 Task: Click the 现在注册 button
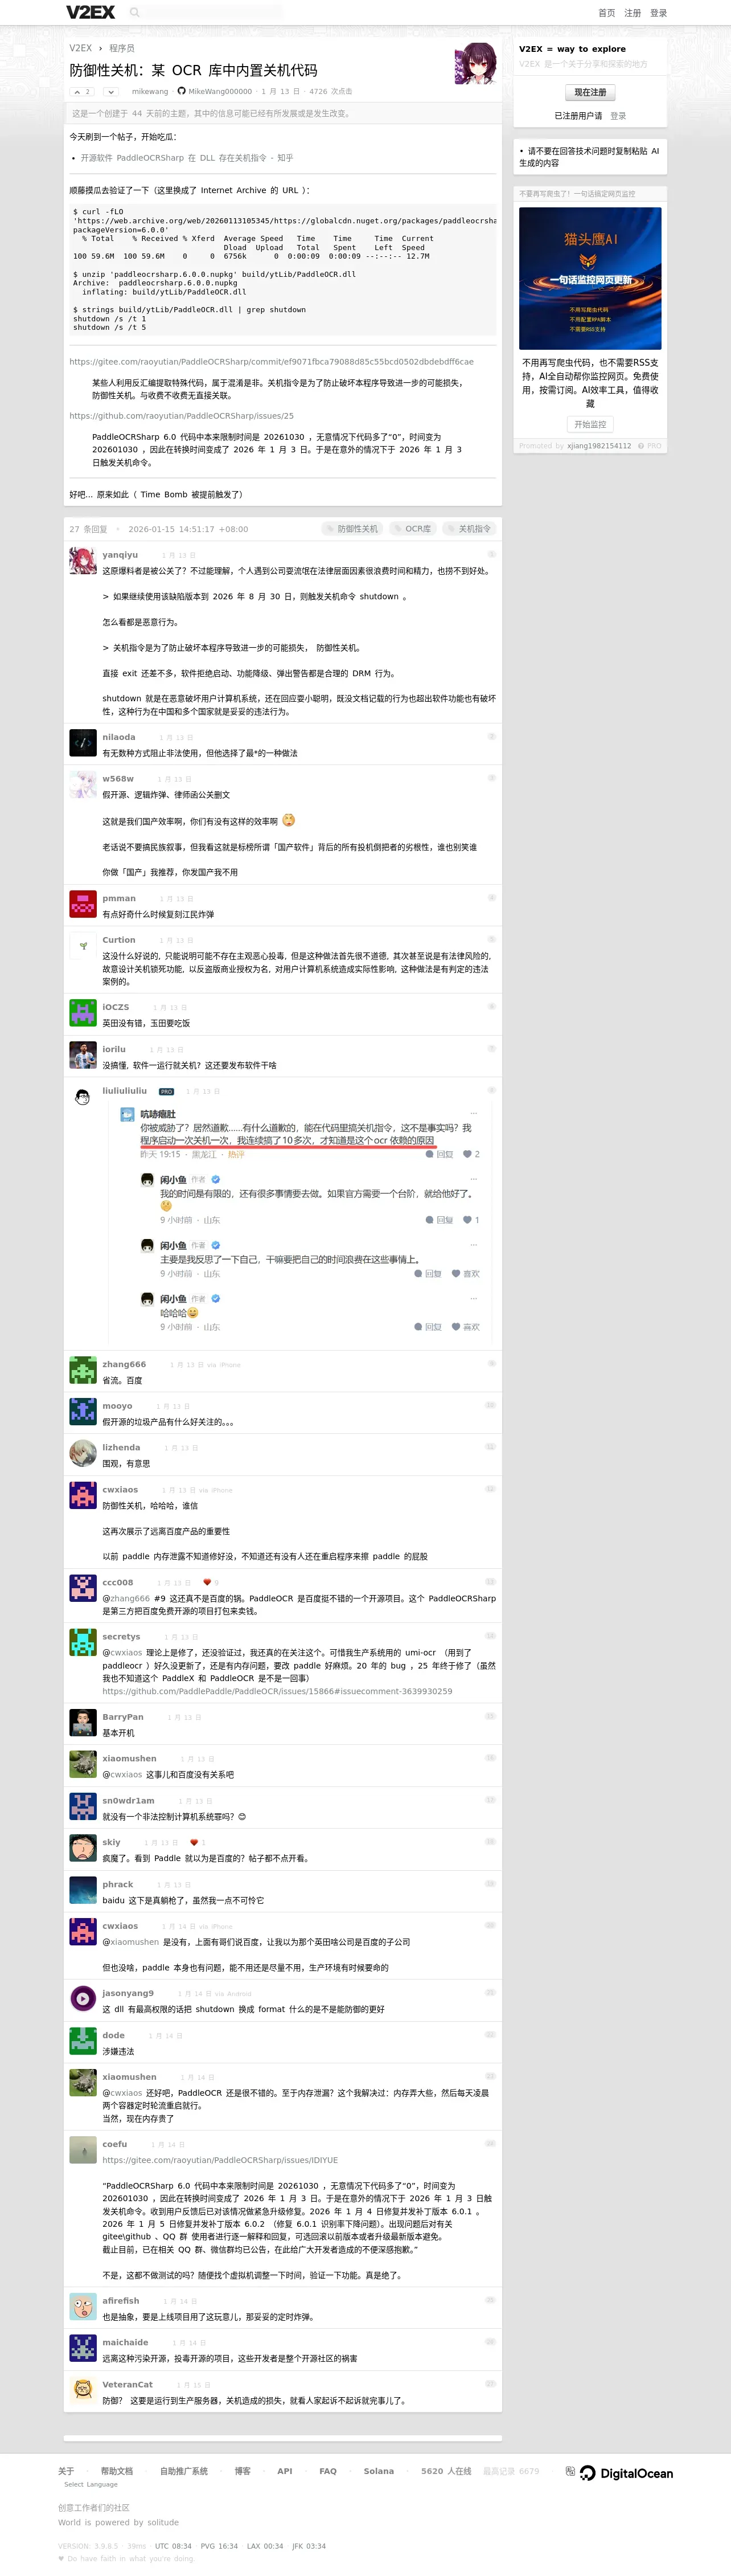590,92
